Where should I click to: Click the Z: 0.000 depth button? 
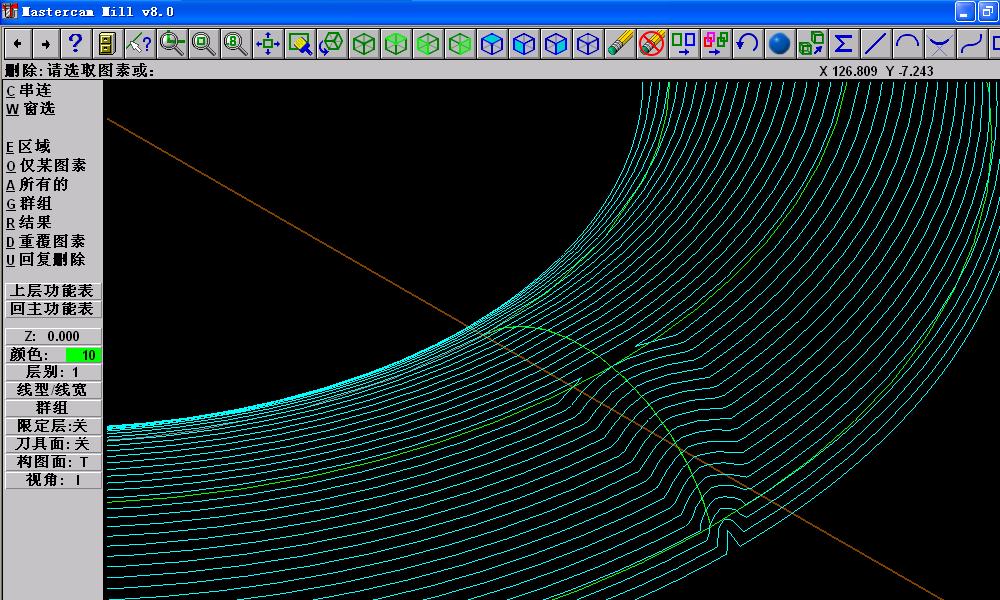coord(53,336)
